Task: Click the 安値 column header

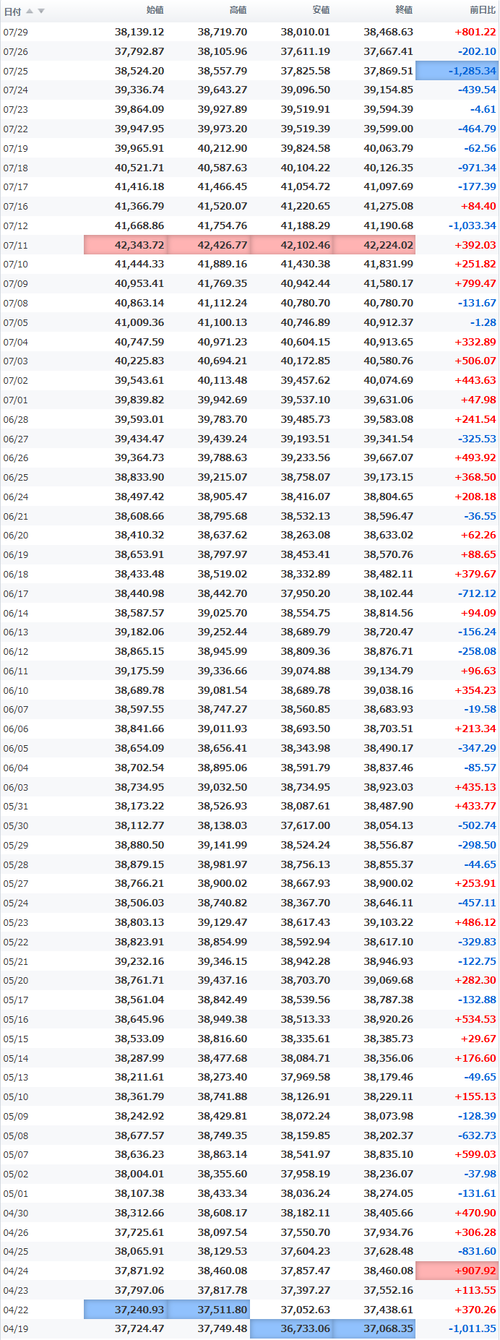Action: click(x=321, y=11)
